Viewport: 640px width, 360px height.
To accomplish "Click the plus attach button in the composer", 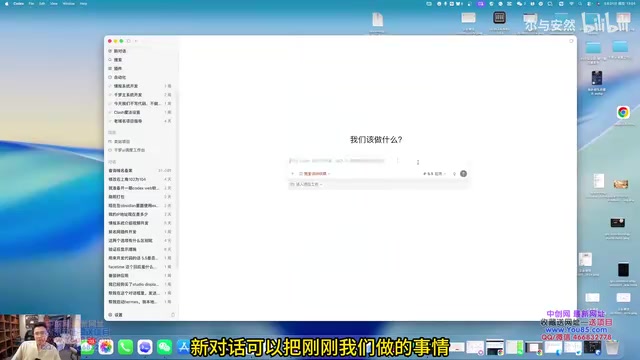I will pyautogui.click(x=292, y=174).
